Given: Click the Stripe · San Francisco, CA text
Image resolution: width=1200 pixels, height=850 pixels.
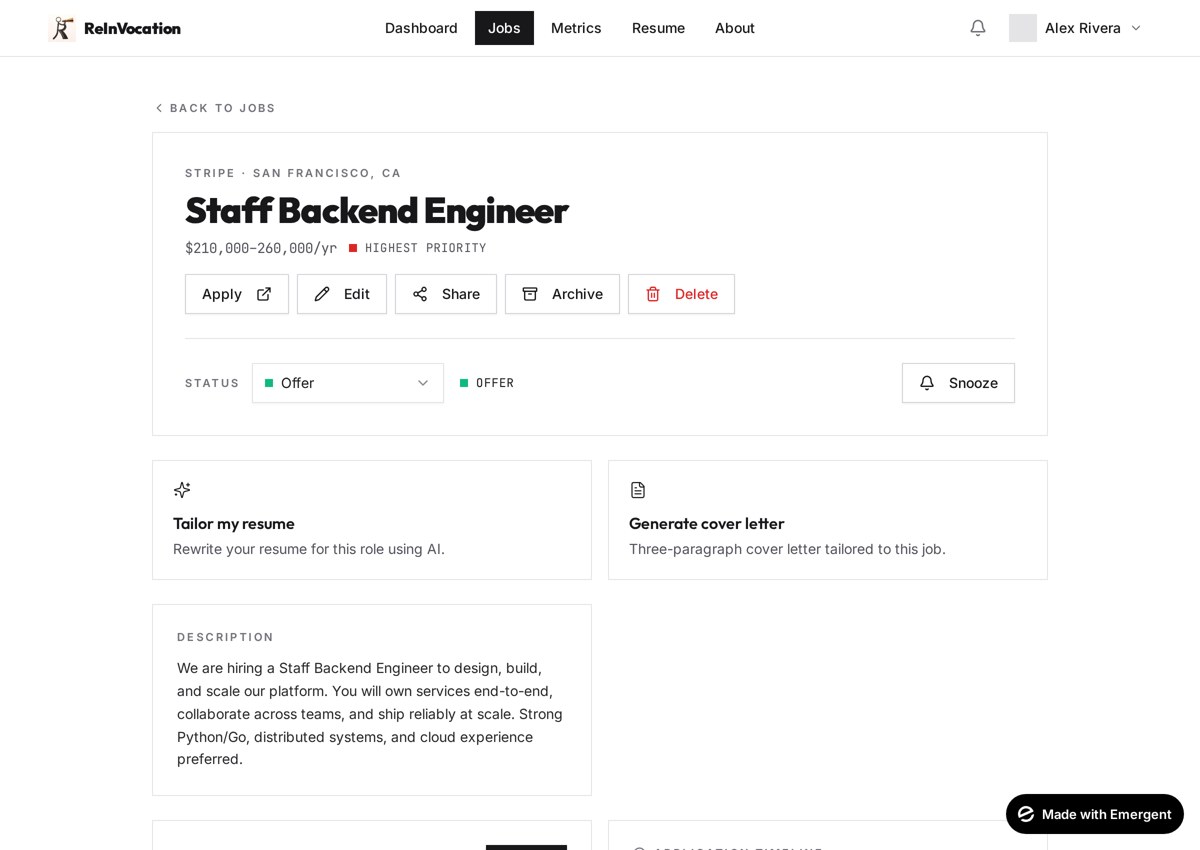Looking at the screenshot, I should (293, 173).
